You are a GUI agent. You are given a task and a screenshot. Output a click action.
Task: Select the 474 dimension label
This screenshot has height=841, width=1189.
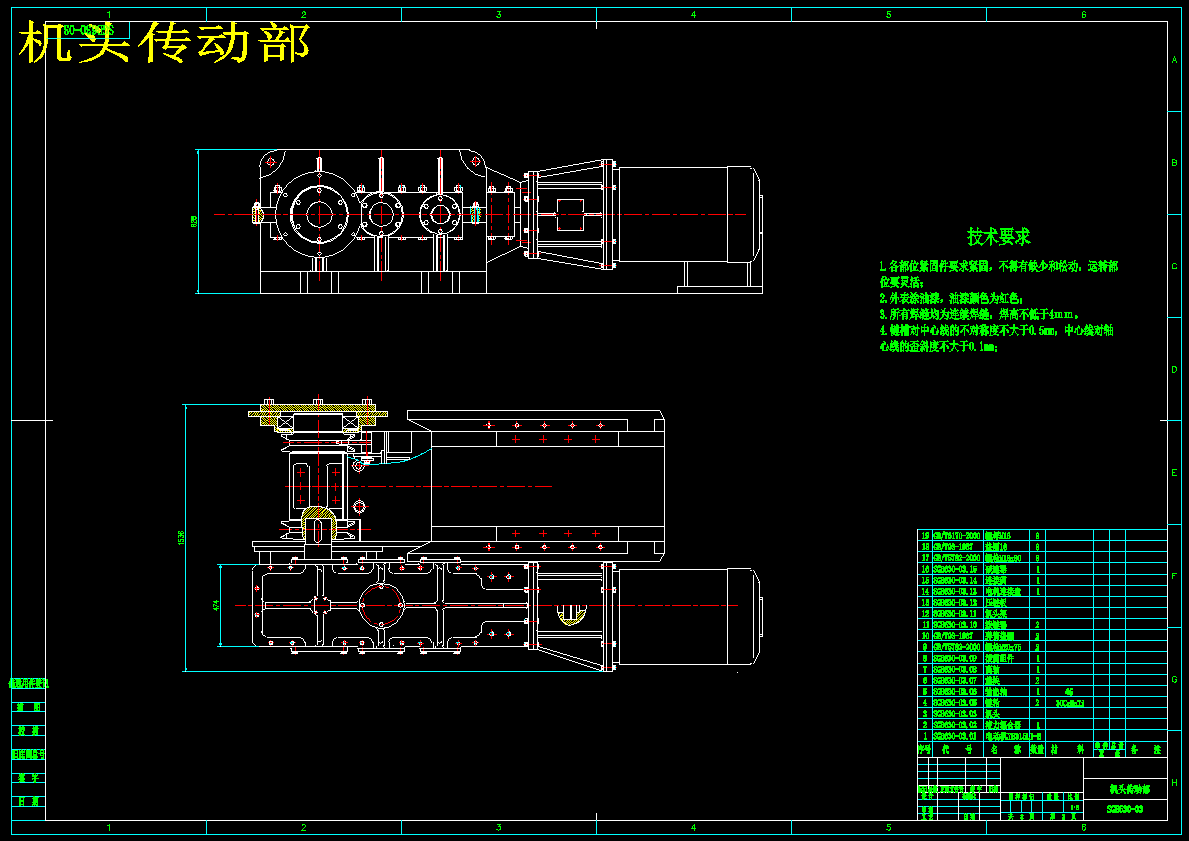[216, 605]
